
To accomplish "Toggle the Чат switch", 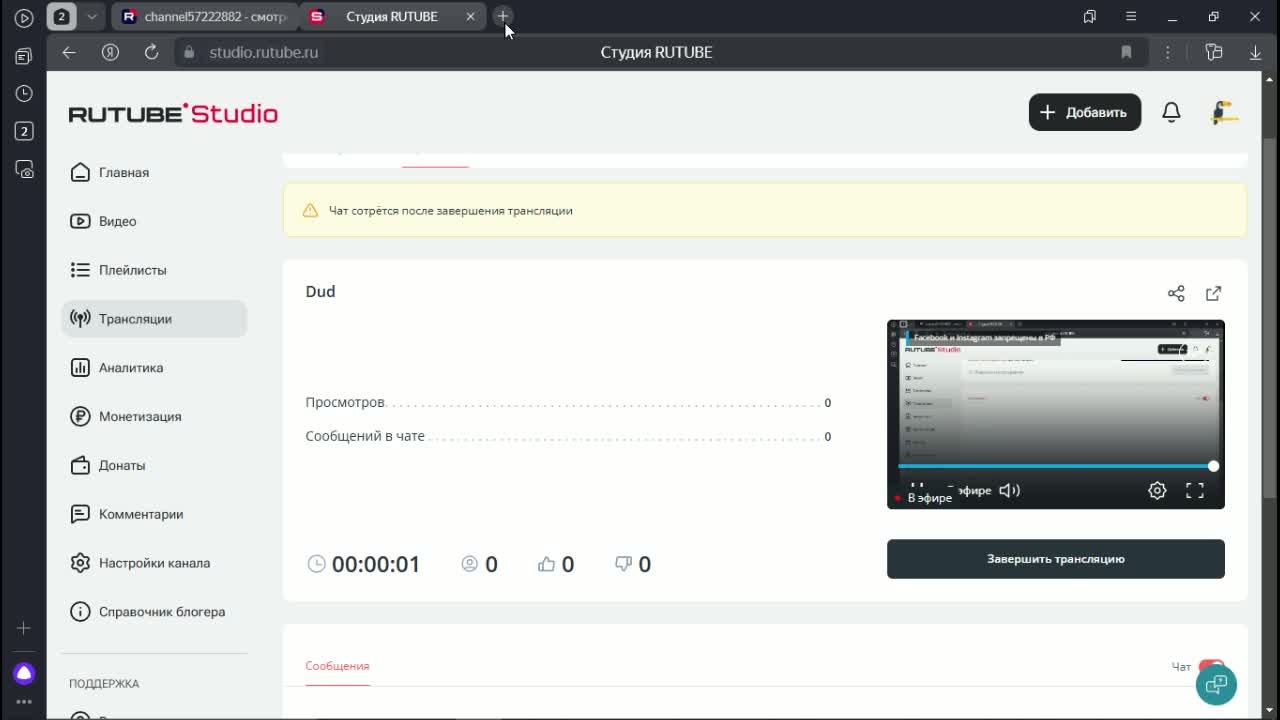I will (1211, 666).
